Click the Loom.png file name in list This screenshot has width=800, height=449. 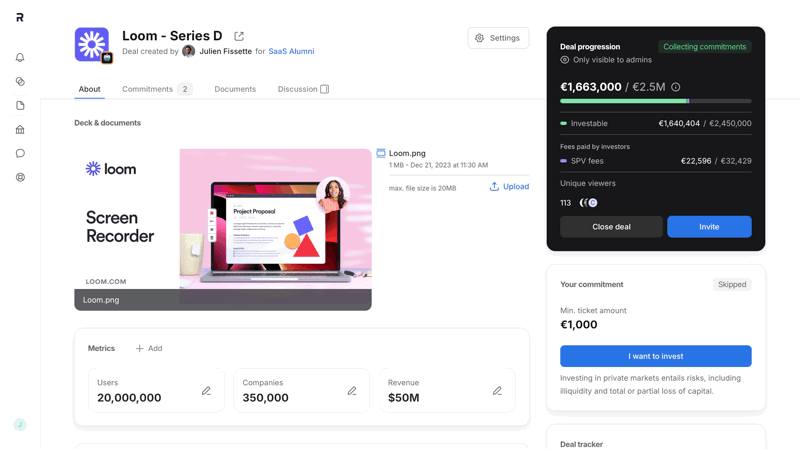coord(407,153)
